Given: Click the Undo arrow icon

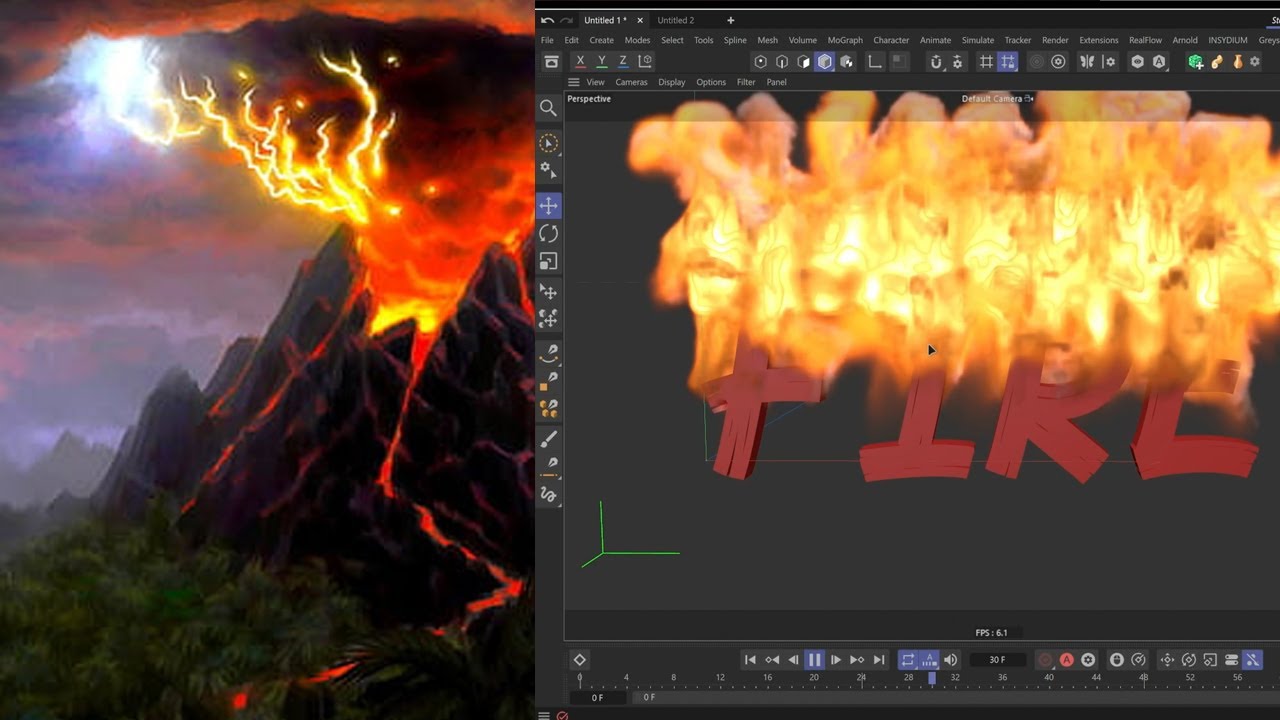Looking at the screenshot, I should (x=547, y=20).
